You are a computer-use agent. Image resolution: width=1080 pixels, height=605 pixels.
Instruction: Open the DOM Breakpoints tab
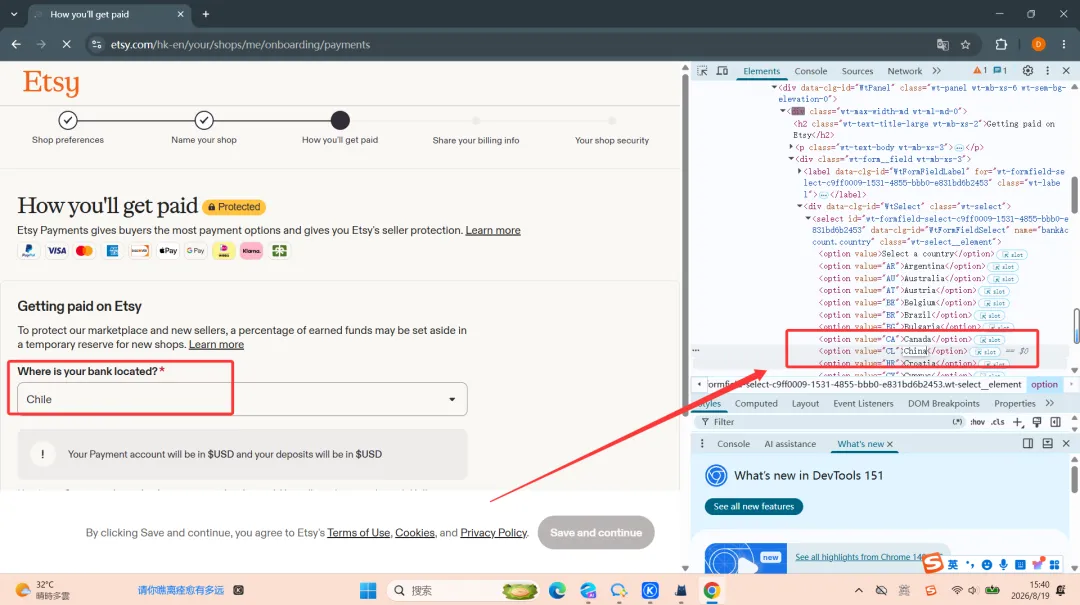coord(943,404)
